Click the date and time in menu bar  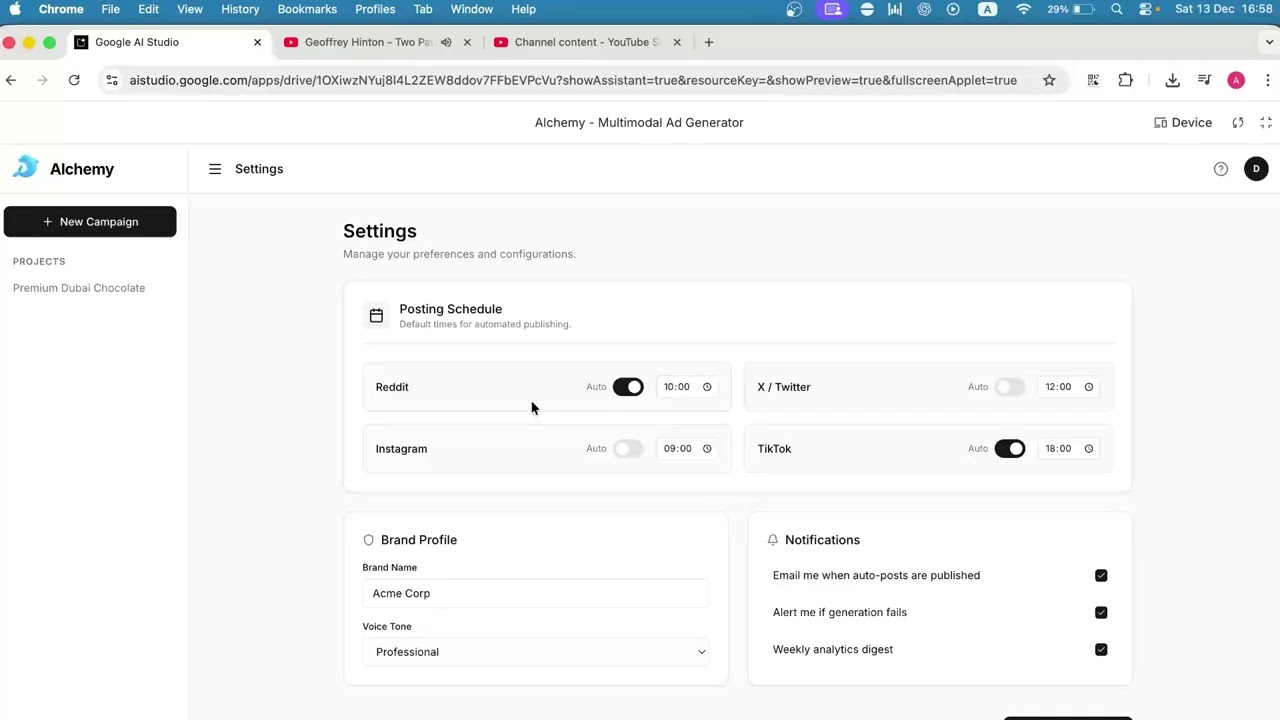click(1224, 9)
